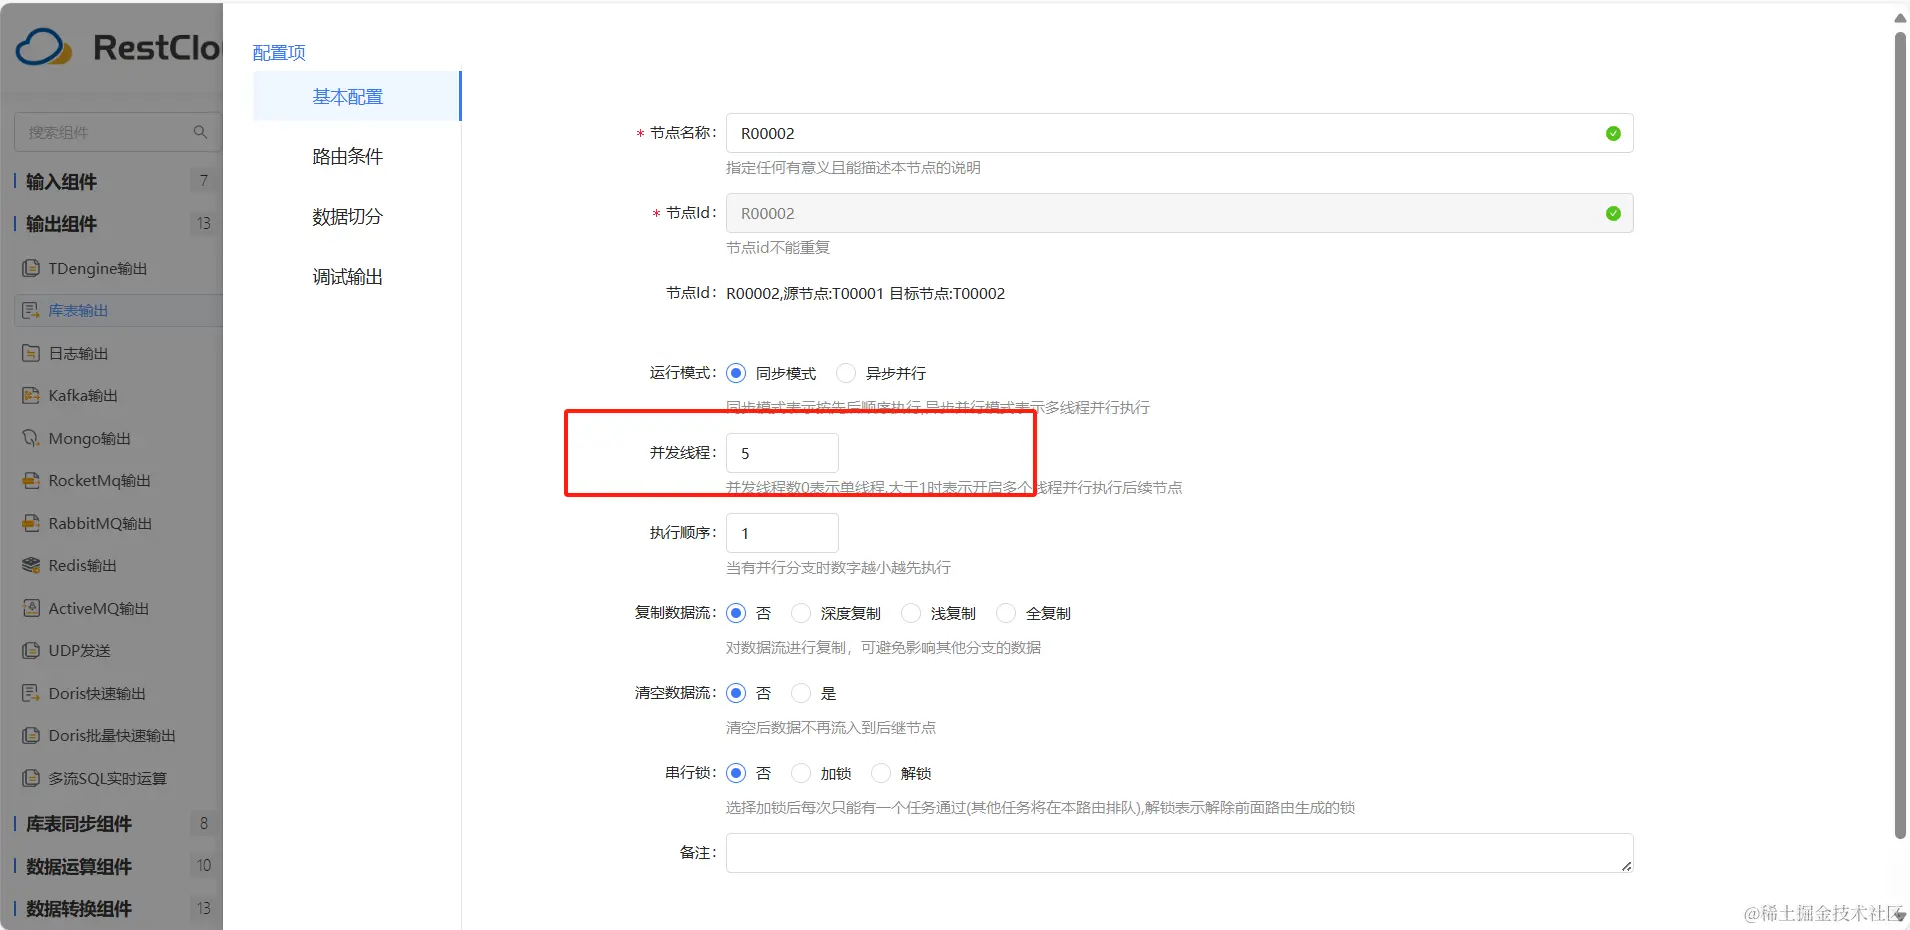Click the disabled 节点Id field
1910x930 pixels.
(1179, 213)
